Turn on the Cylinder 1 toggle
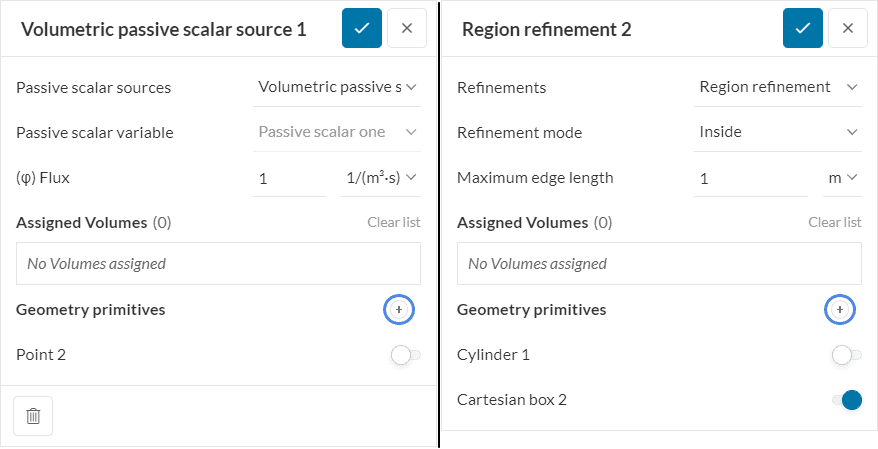The height and width of the screenshot is (449, 878). [x=845, y=355]
